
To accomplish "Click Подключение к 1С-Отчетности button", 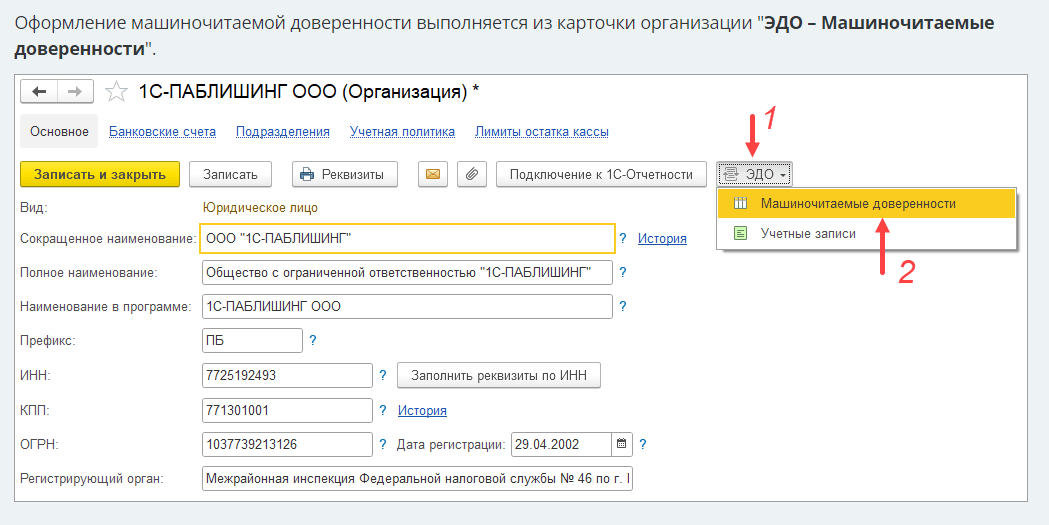I will coord(601,175).
